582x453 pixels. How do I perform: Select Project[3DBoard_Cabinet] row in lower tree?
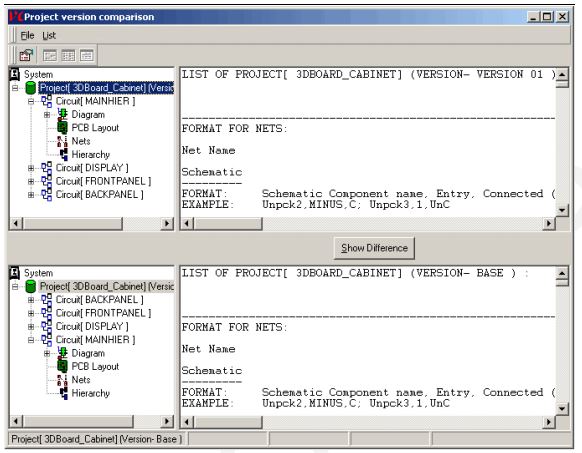106,287
